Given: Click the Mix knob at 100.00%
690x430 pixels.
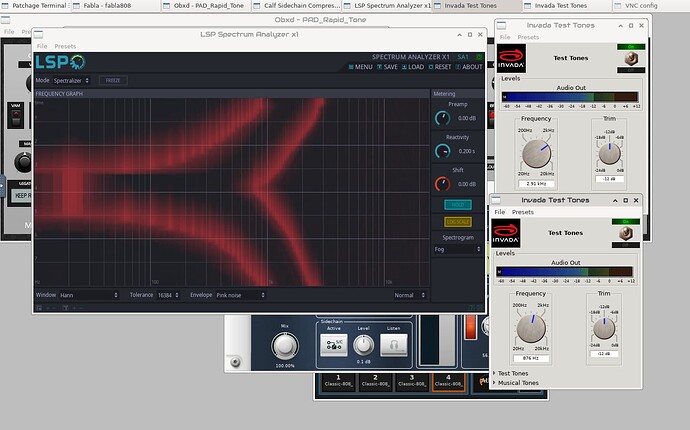Looking at the screenshot, I should pos(285,346).
